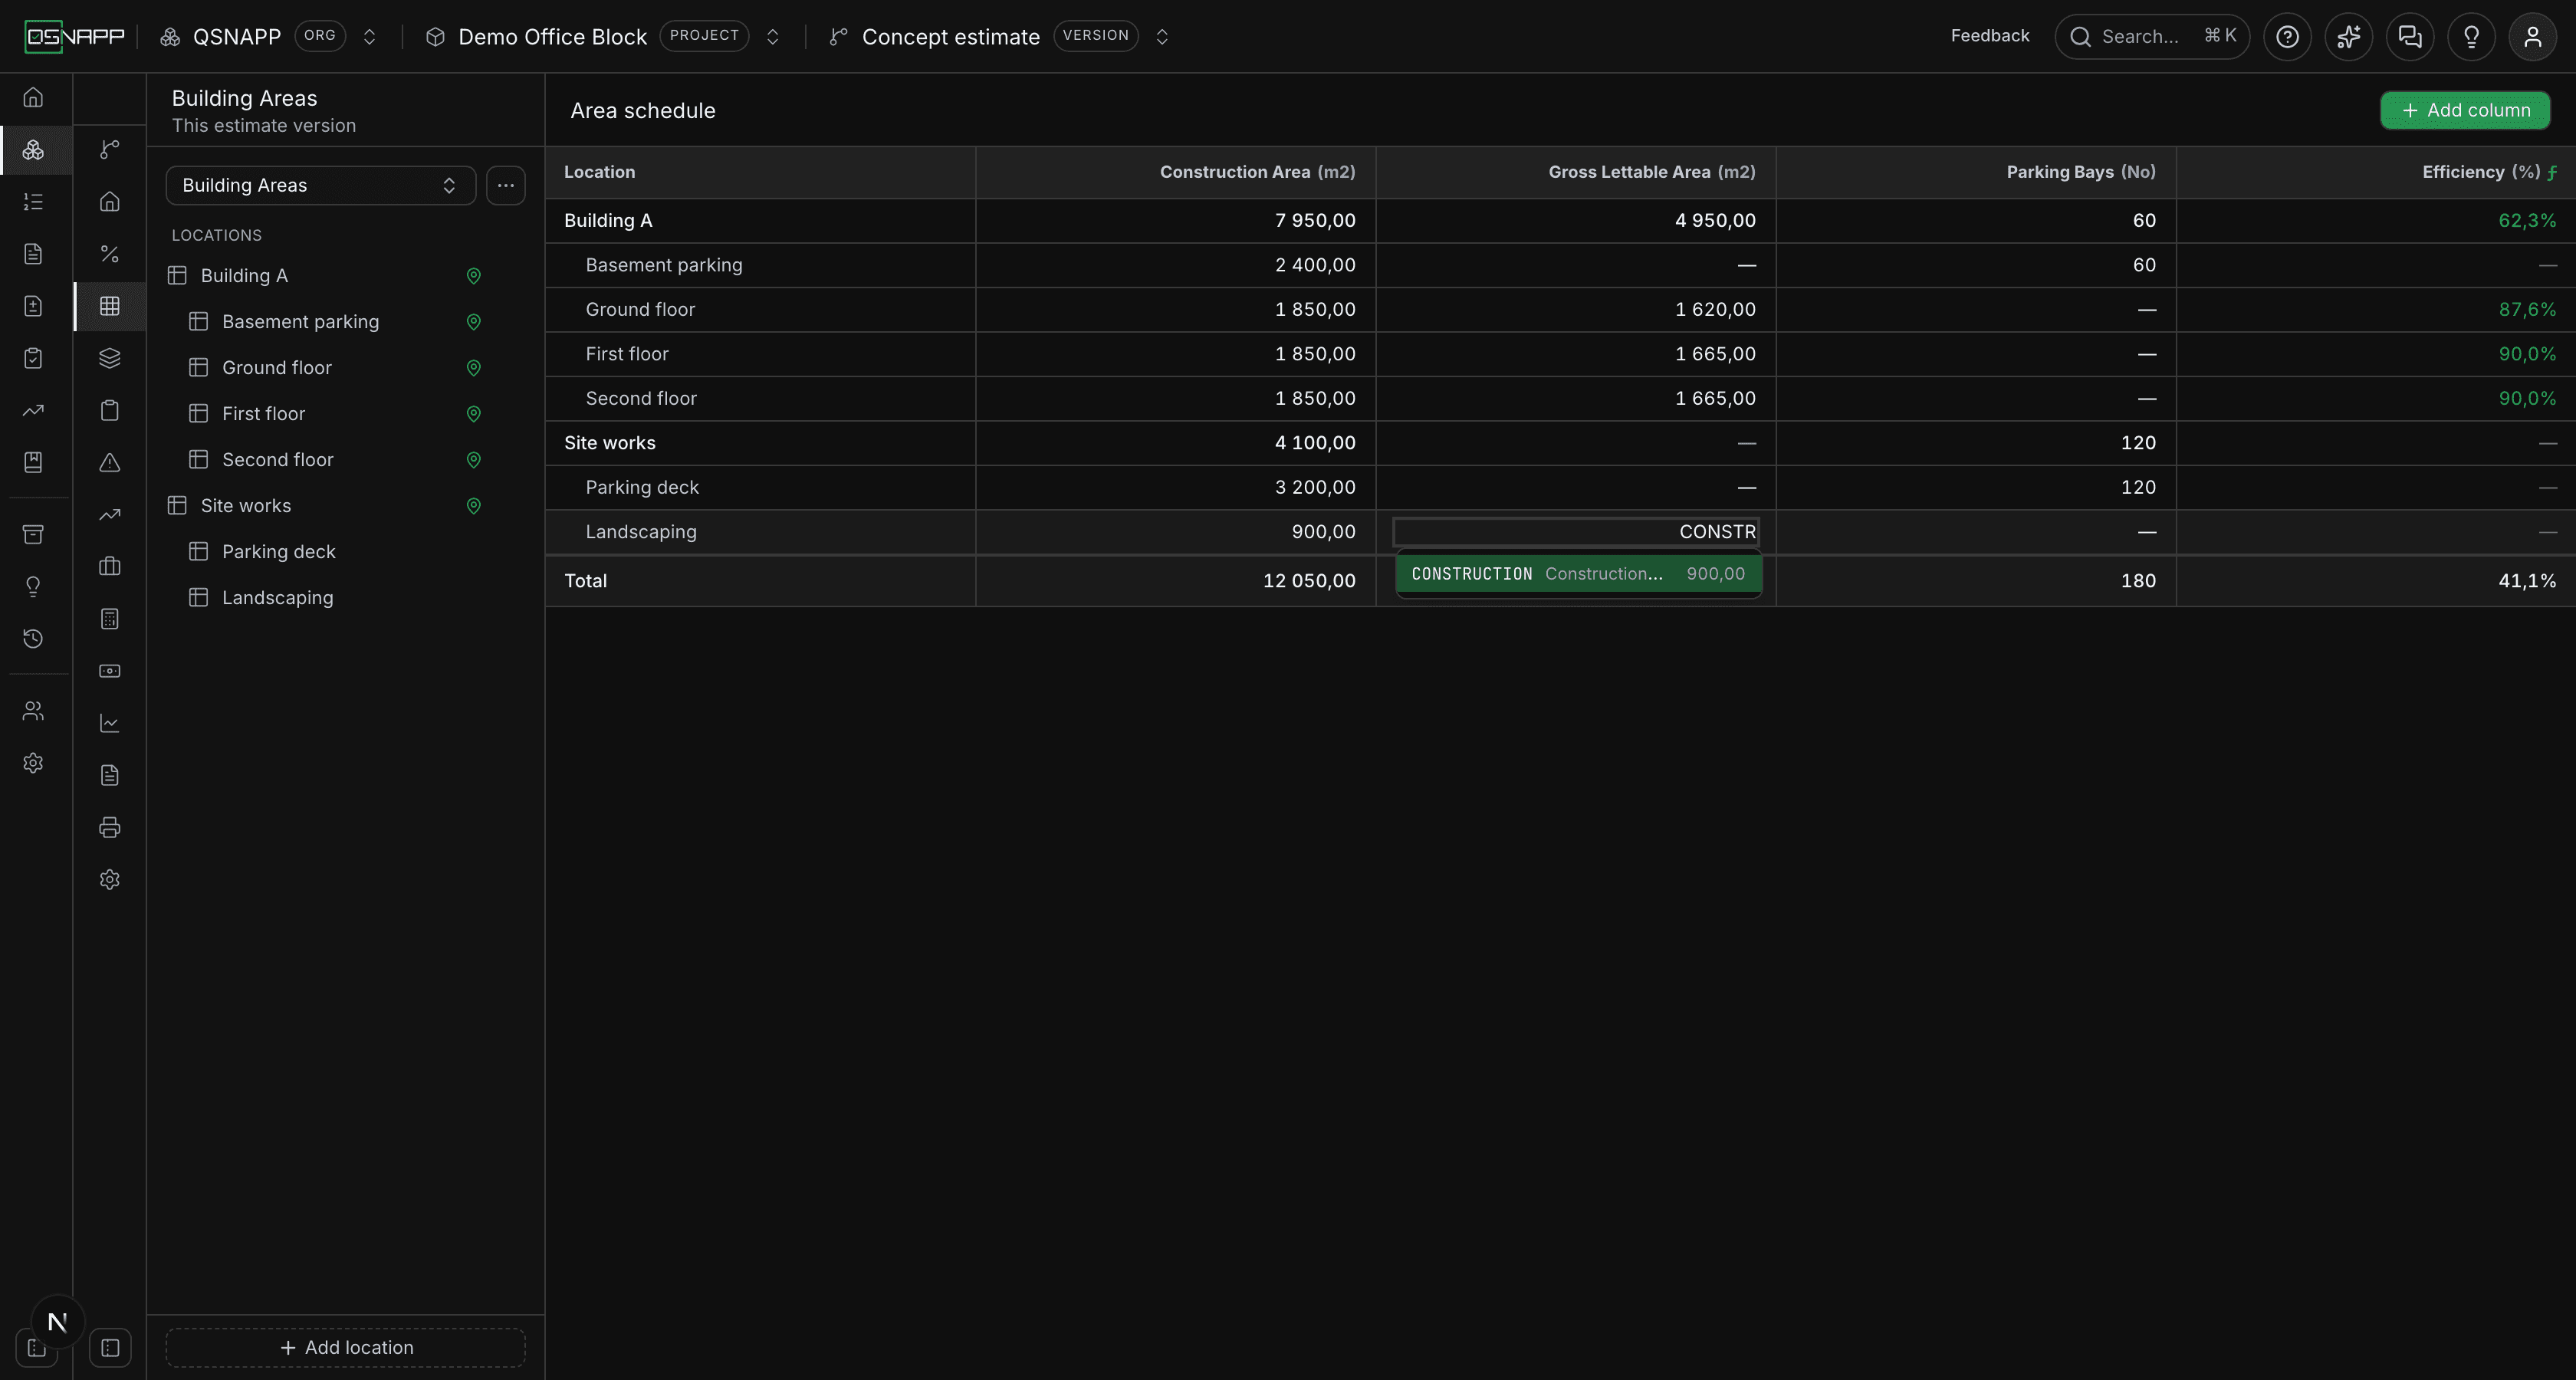Open the AI sparkles assistant icon
The image size is (2576, 1380).
pos(2348,37)
